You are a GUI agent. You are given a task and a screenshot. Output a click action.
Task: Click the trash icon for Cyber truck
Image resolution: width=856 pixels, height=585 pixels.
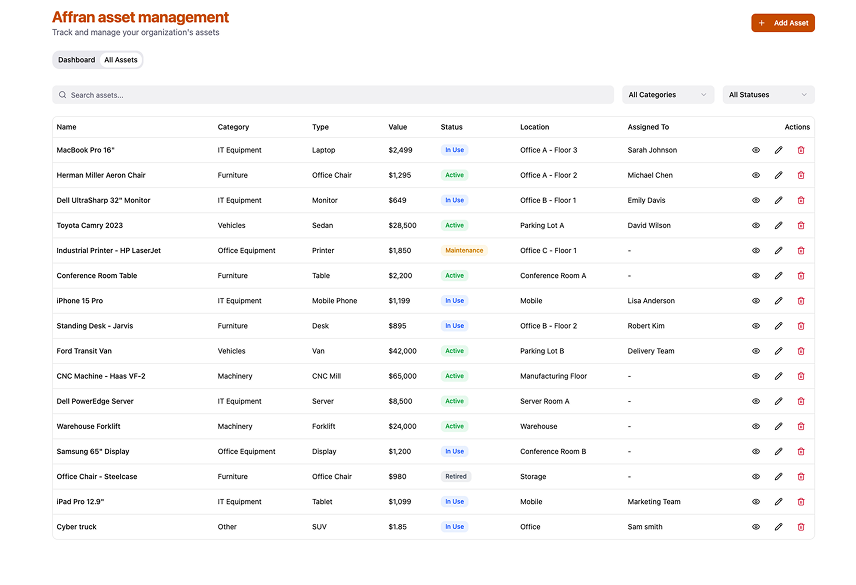[x=800, y=527]
